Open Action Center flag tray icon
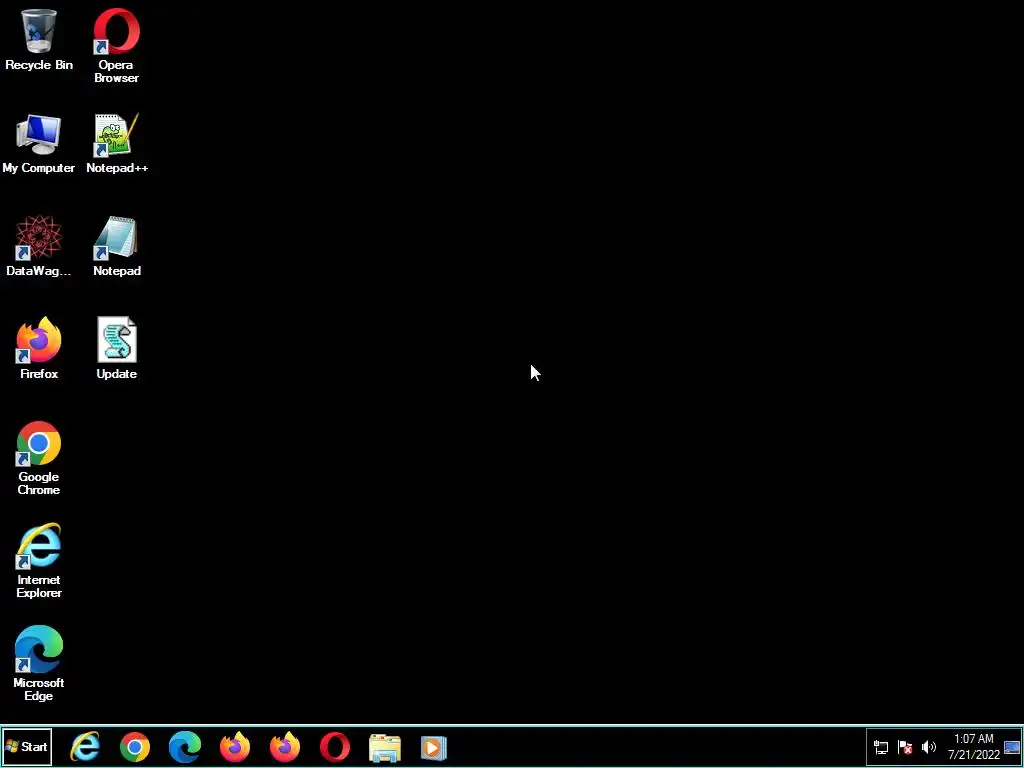 click(905, 747)
